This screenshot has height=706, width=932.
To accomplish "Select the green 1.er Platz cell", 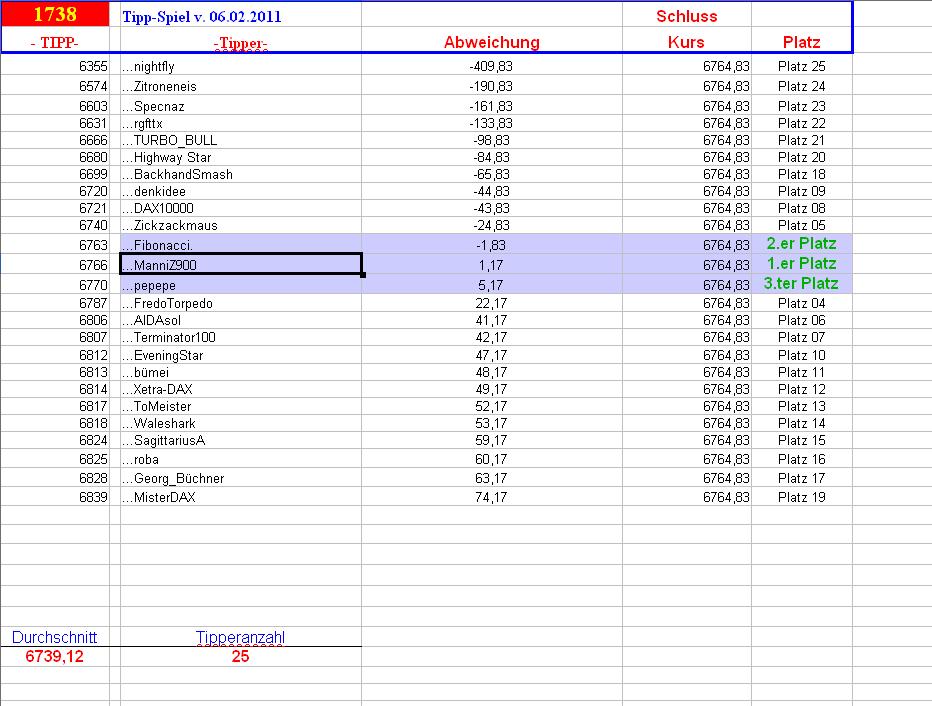I will tap(801, 264).
